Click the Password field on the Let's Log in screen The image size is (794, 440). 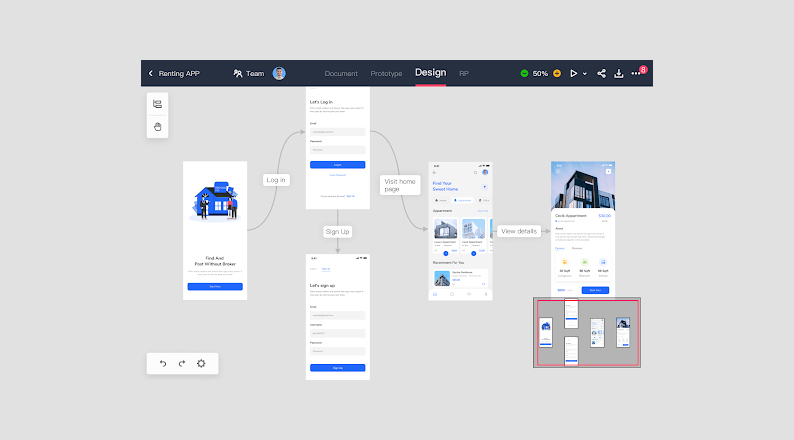[337, 149]
